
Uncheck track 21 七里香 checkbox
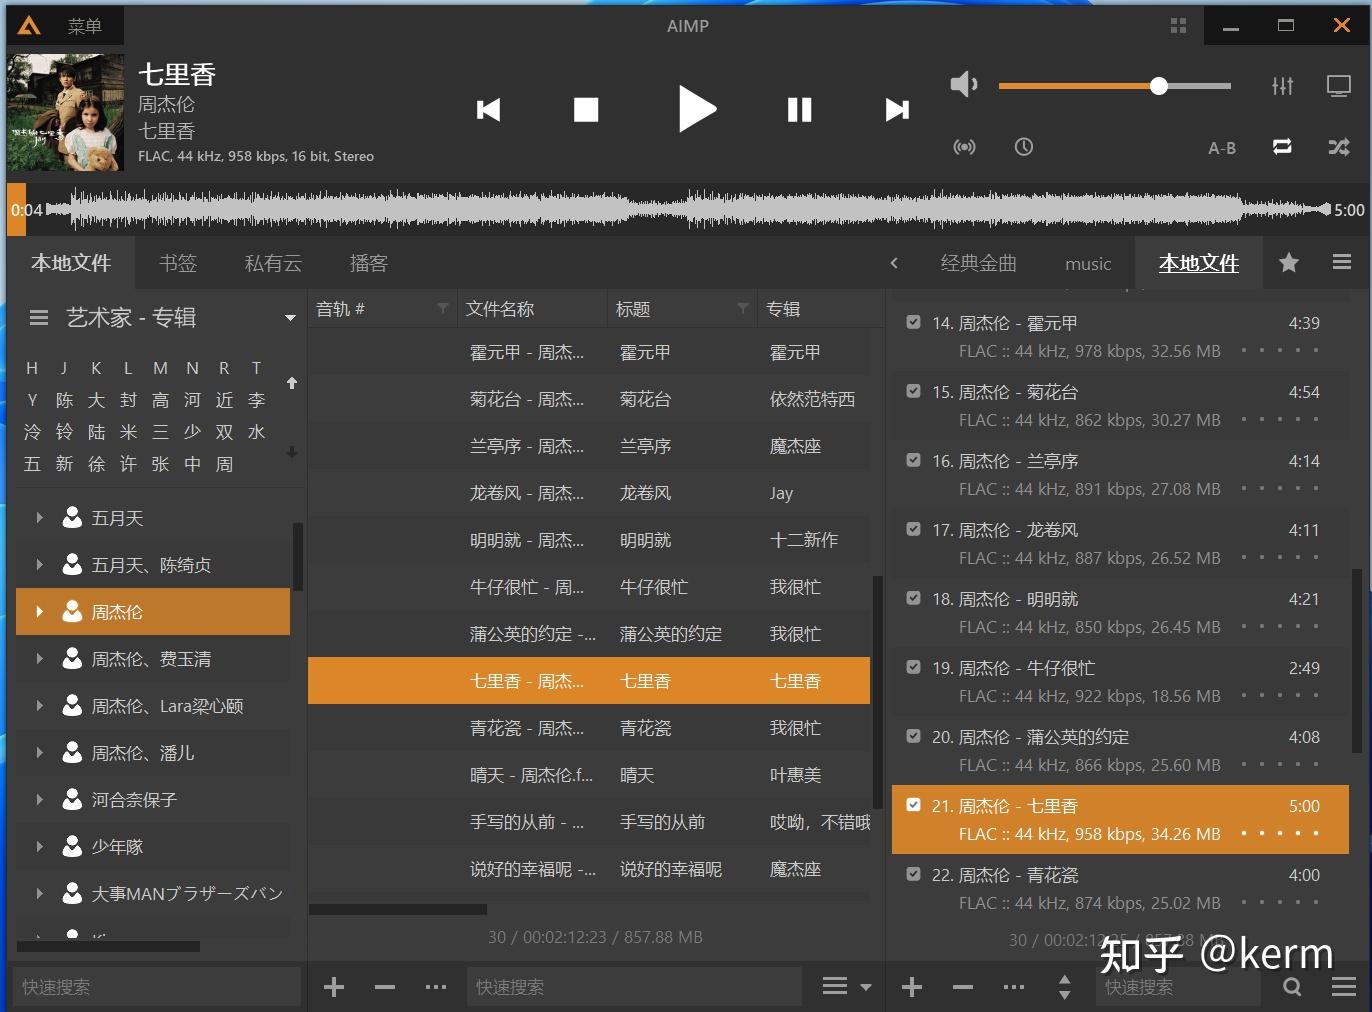pos(913,805)
